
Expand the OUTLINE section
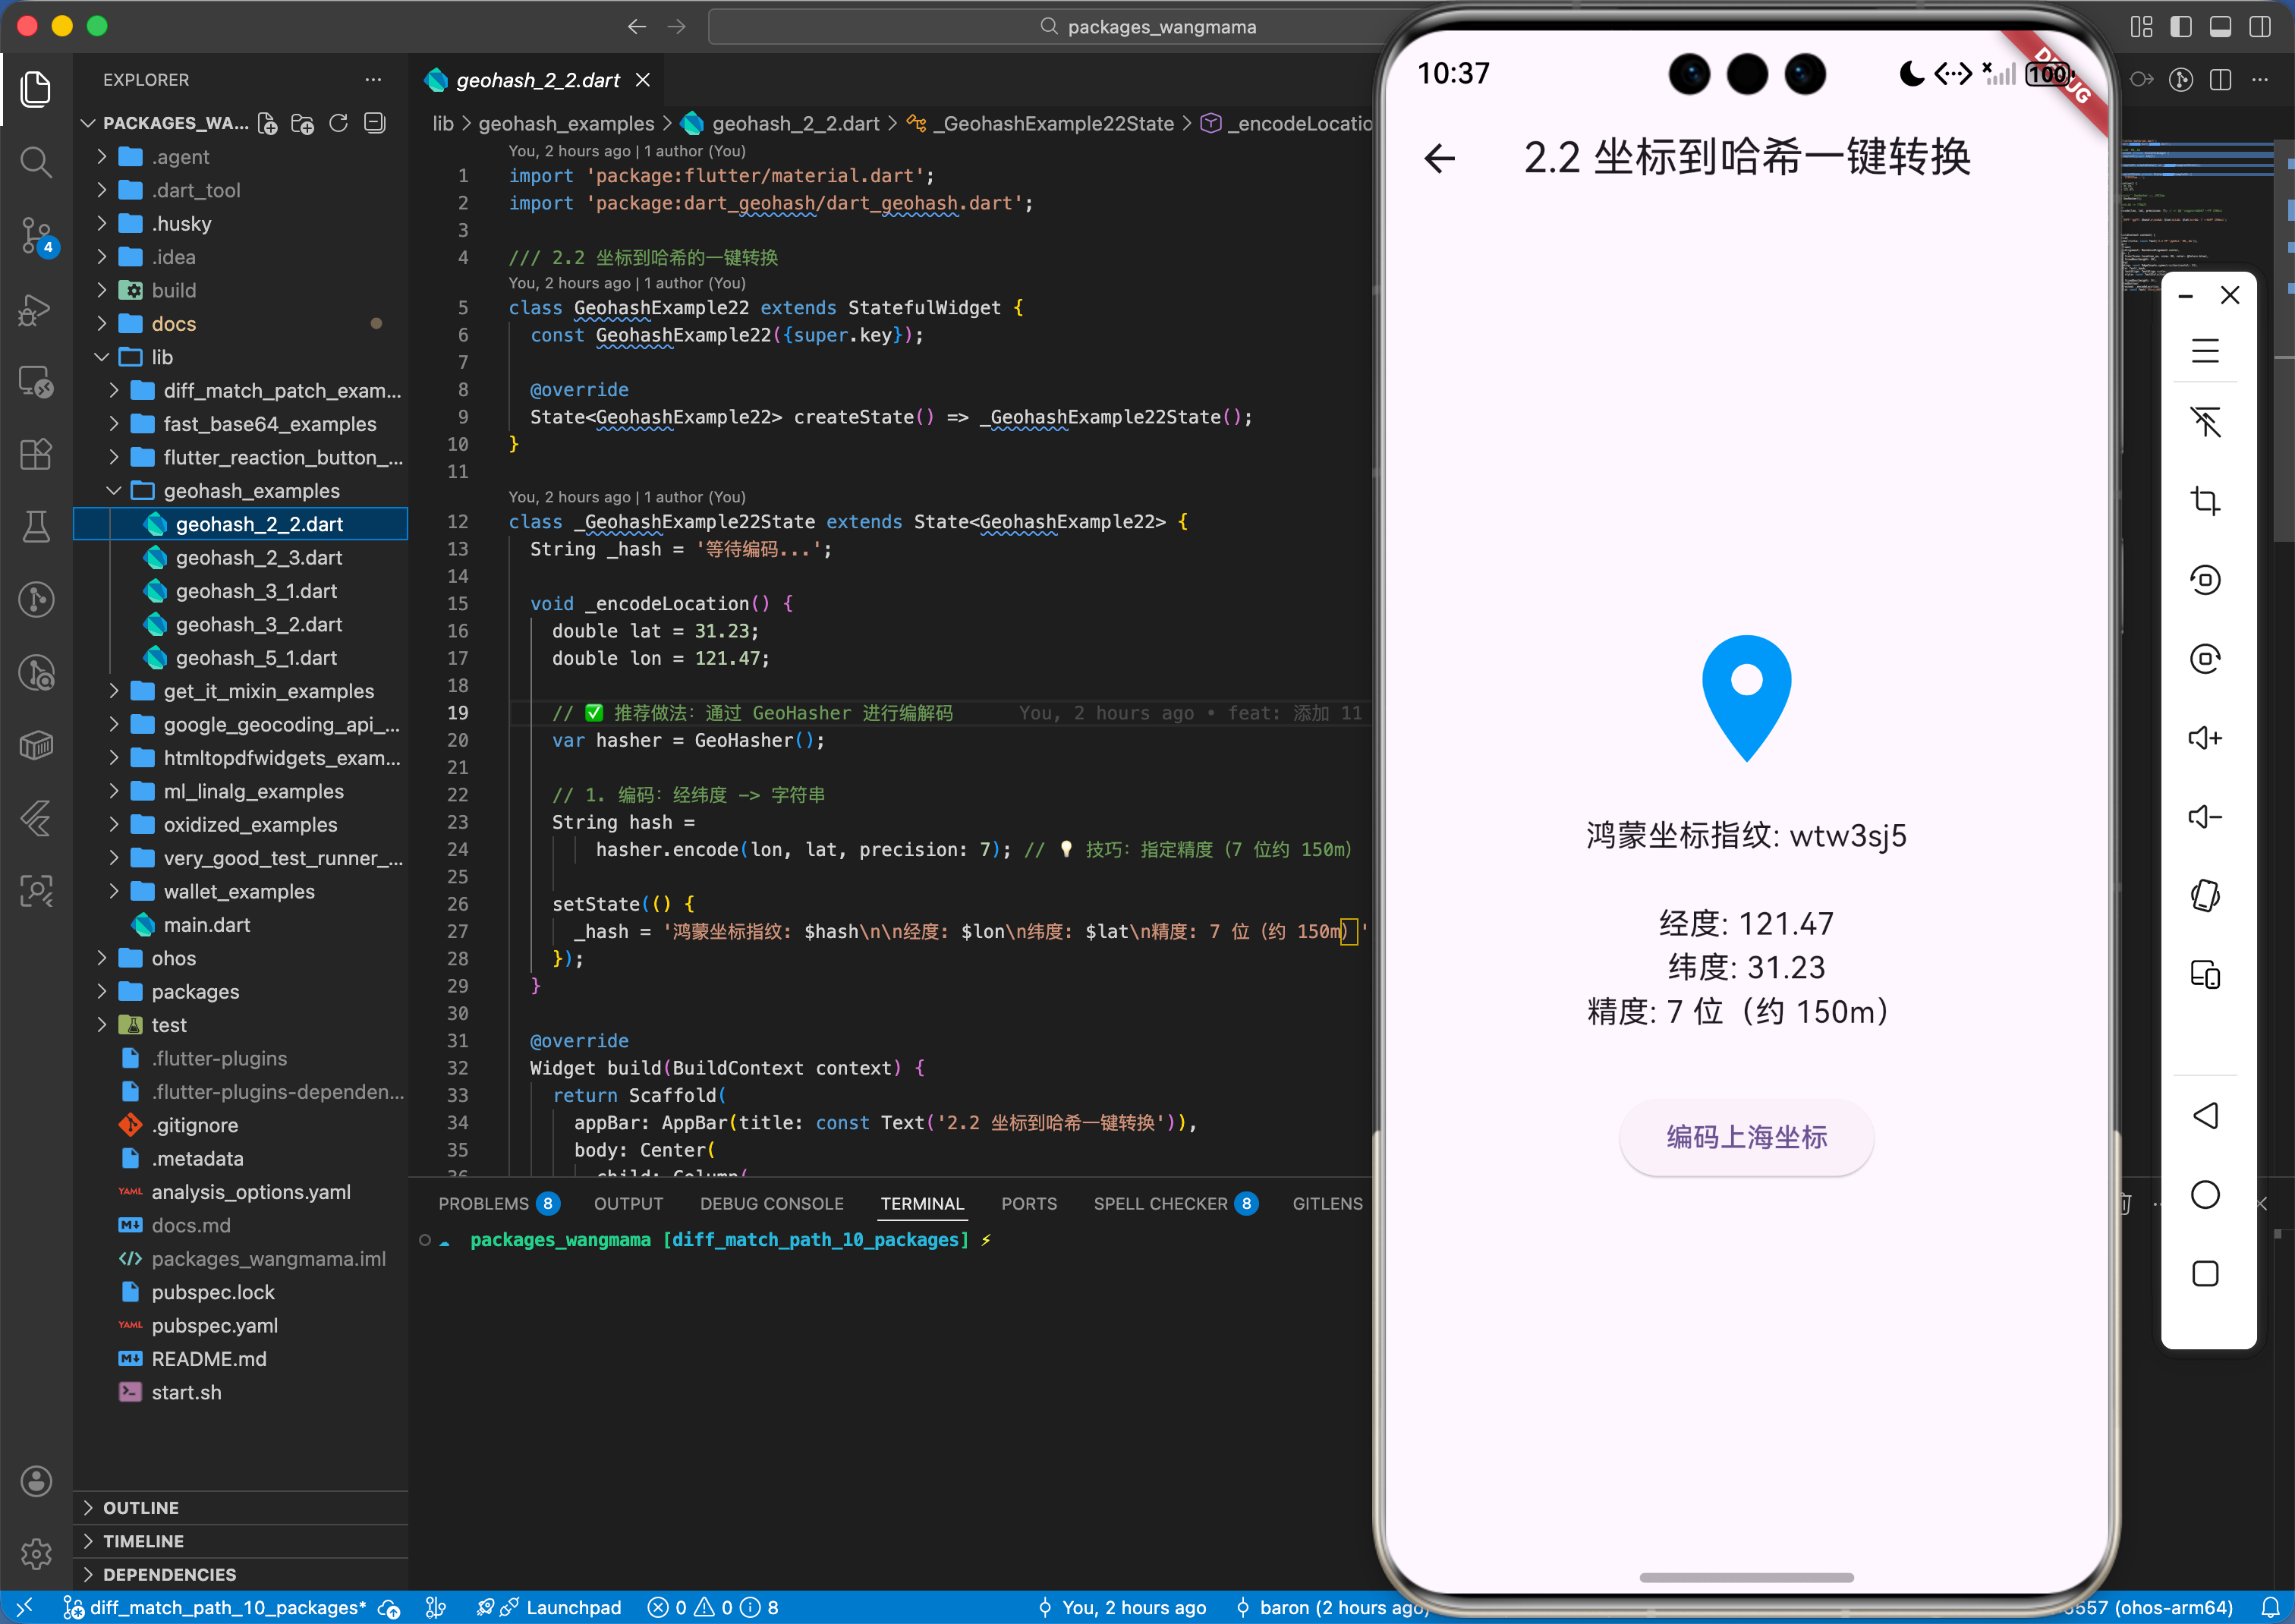[x=141, y=1507]
